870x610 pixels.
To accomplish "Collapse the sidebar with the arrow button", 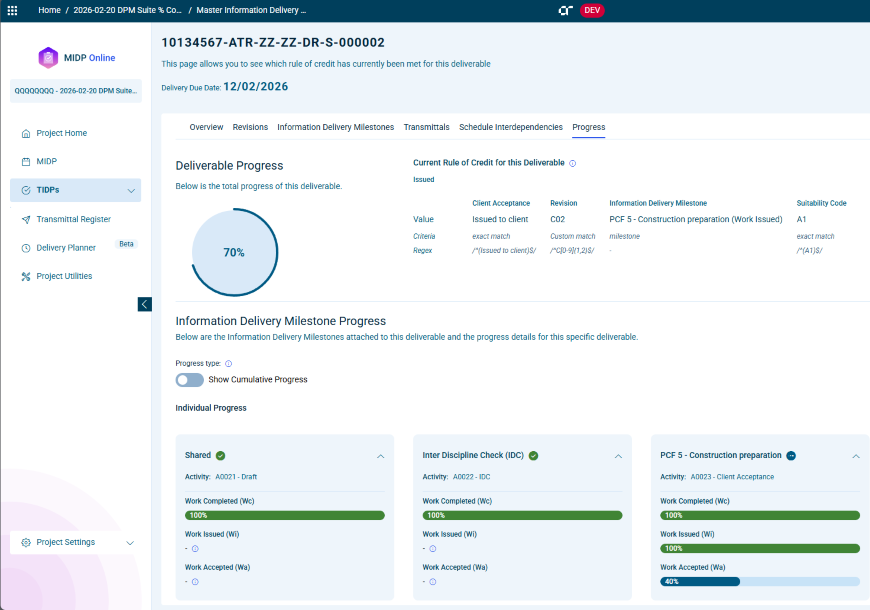I will point(144,304).
